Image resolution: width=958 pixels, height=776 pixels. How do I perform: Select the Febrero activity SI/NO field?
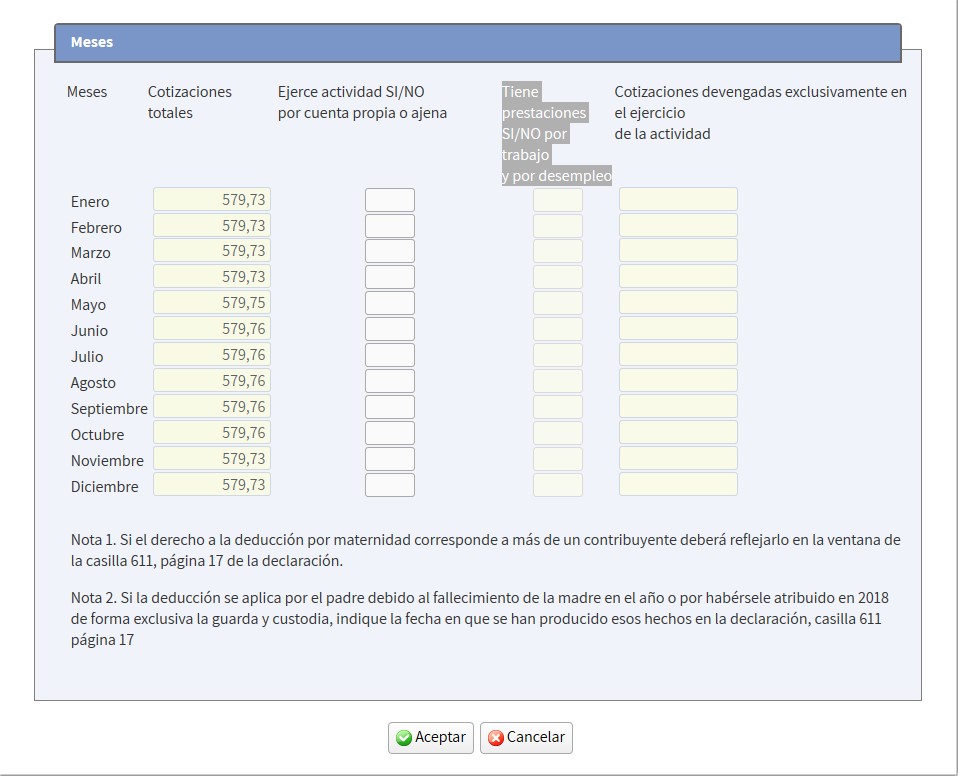click(389, 226)
